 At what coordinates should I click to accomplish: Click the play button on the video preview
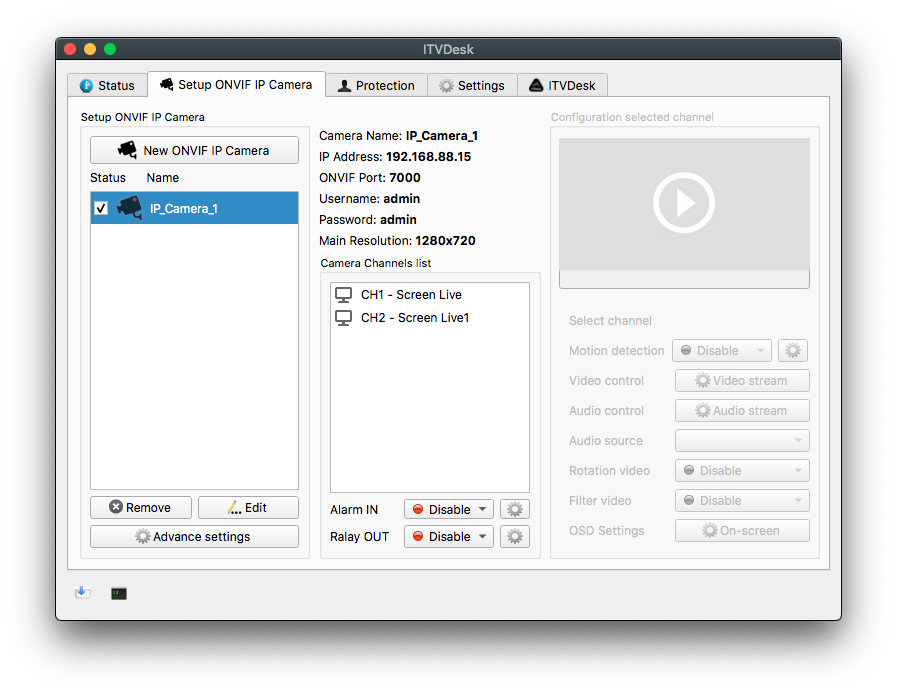click(x=684, y=202)
